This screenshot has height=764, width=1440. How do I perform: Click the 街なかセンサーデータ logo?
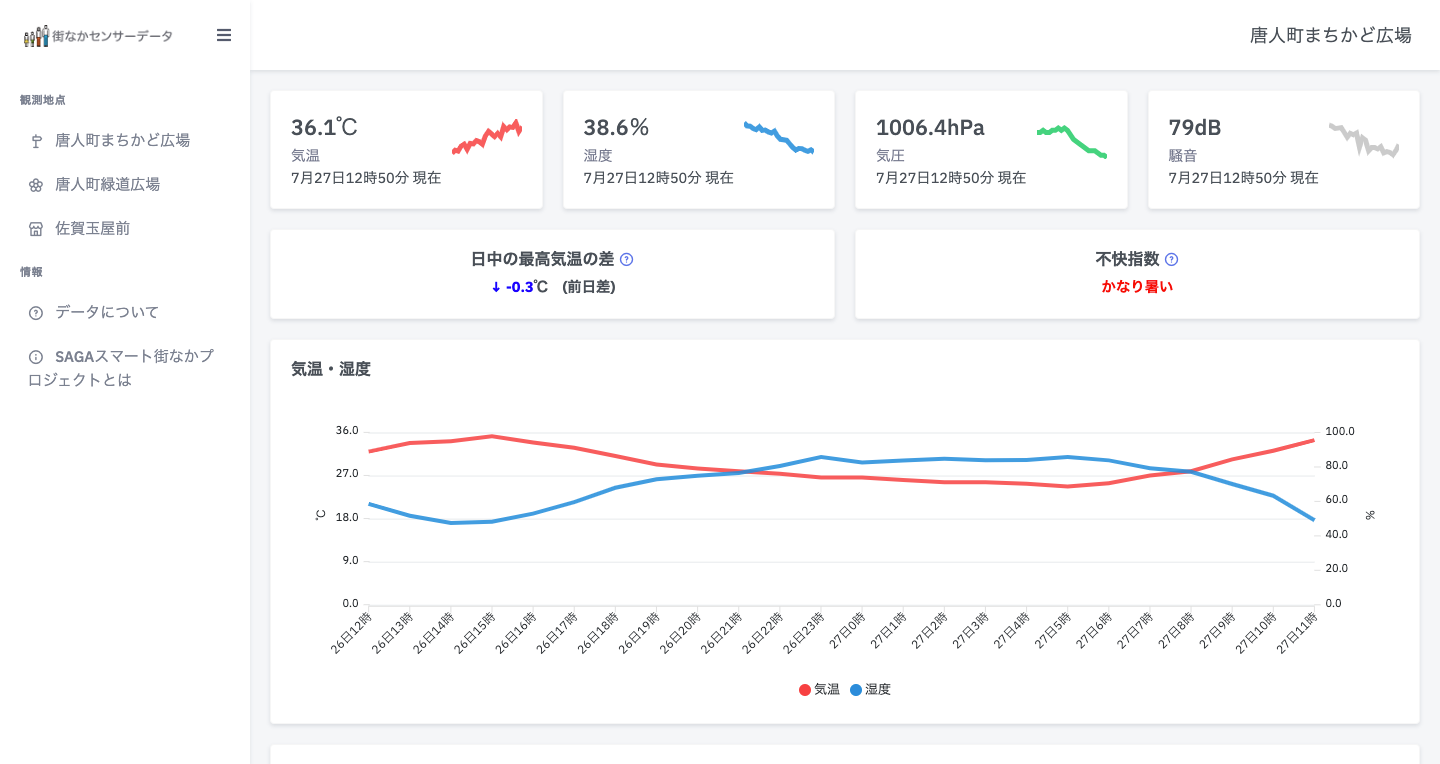point(98,36)
